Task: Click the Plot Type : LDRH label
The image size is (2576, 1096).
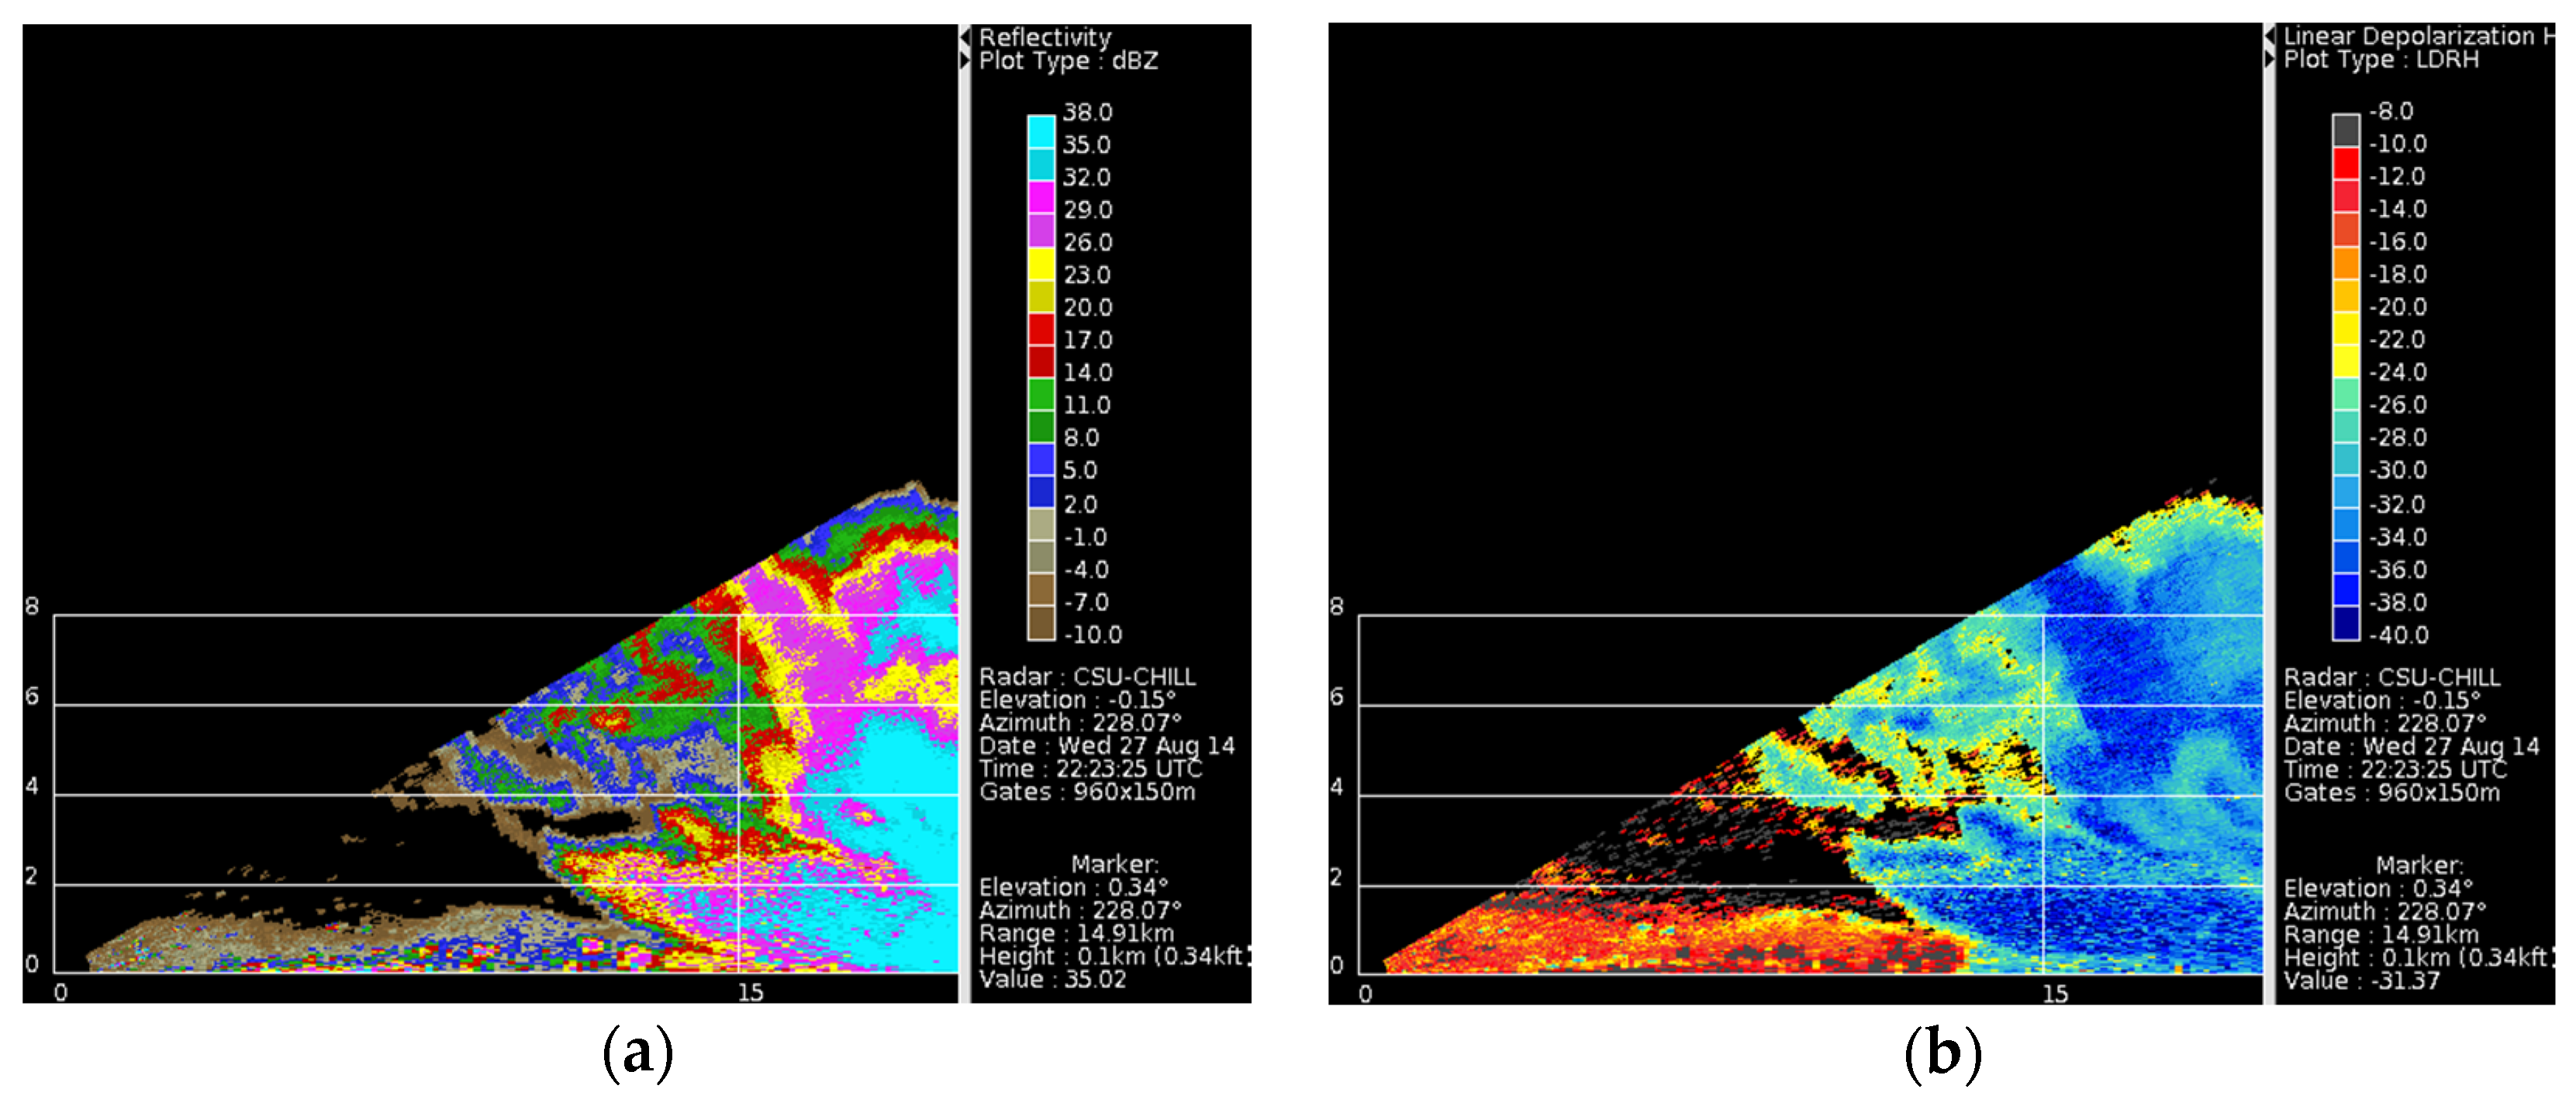Action: (2380, 60)
